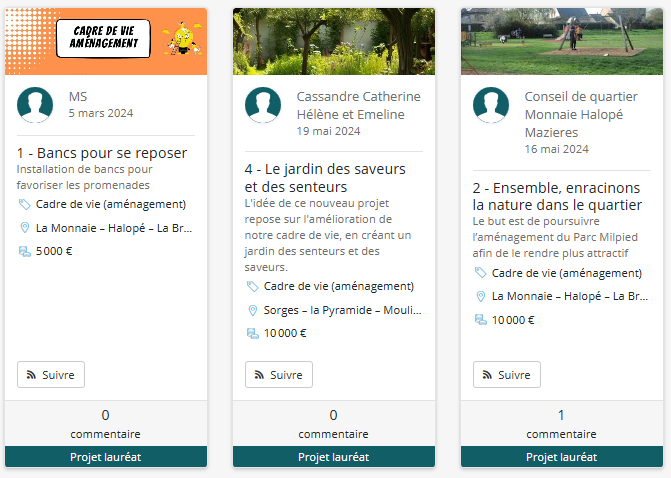Click the avatar icon next to MS
The height and width of the screenshot is (478, 671).
[35, 105]
